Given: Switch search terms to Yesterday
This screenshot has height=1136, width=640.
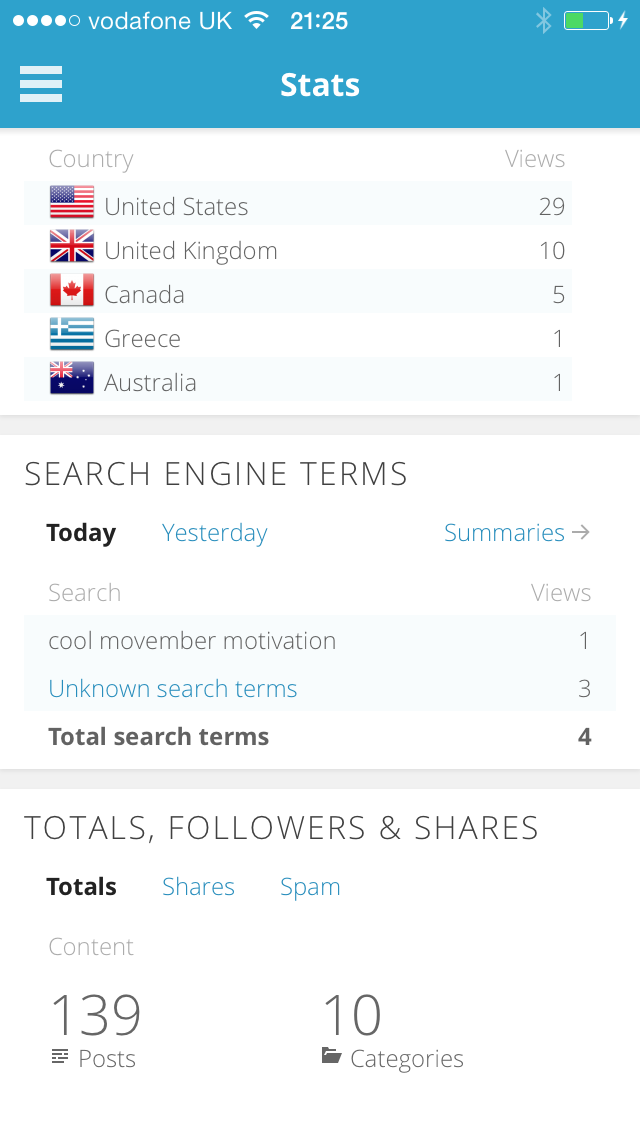Looking at the screenshot, I should (x=214, y=533).
